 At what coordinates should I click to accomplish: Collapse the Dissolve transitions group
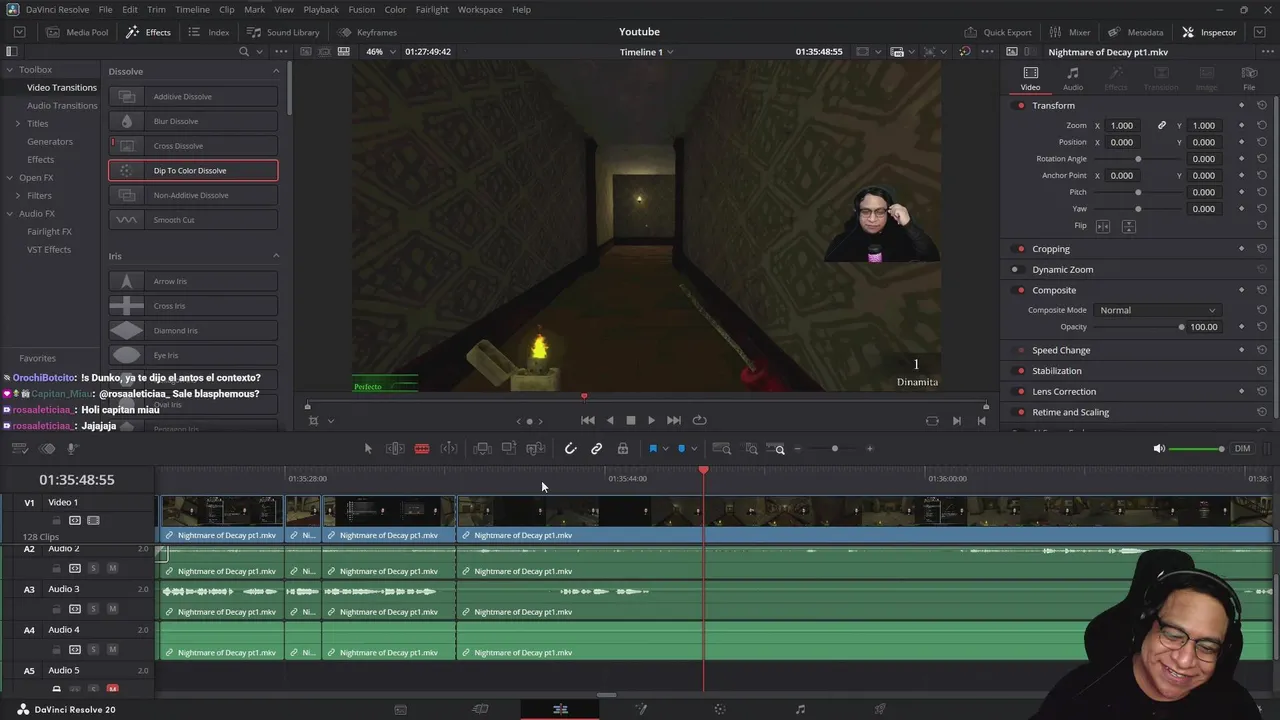[276, 71]
